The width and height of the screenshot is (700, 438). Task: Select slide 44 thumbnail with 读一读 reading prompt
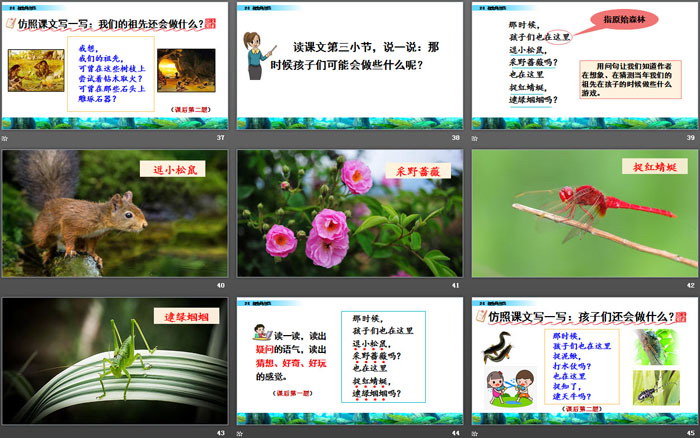(x=350, y=361)
